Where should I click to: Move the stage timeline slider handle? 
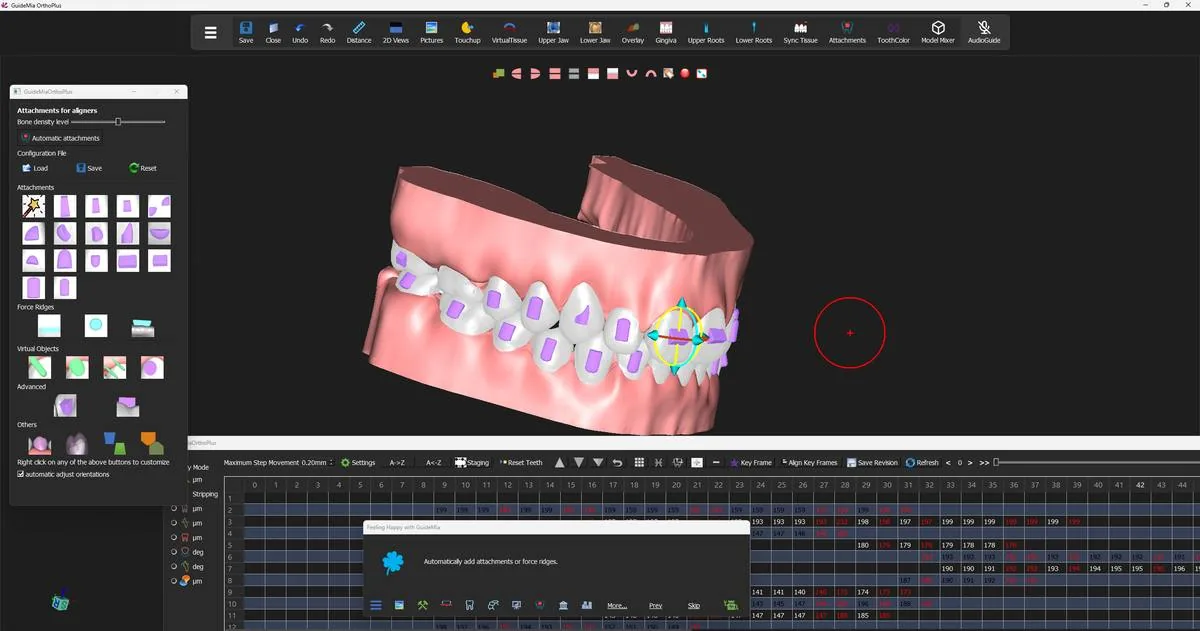(x=996, y=462)
